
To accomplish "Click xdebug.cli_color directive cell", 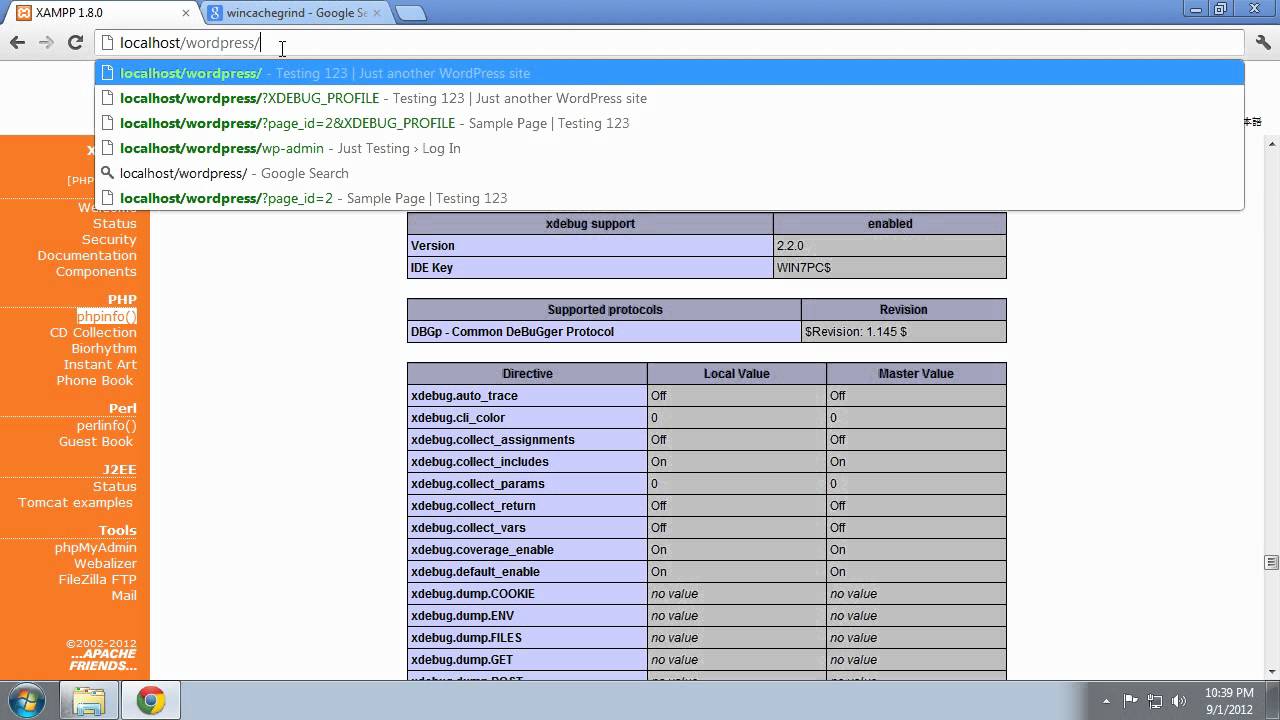I will click(527, 418).
